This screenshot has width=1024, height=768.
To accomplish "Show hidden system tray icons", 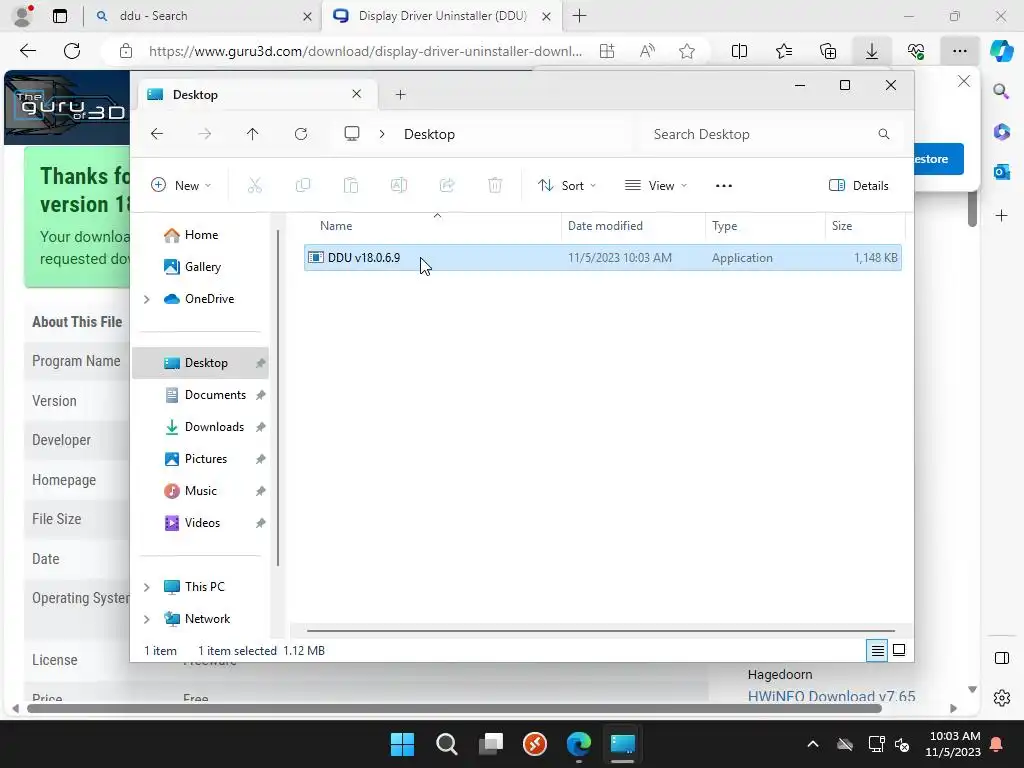I will pos(812,744).
